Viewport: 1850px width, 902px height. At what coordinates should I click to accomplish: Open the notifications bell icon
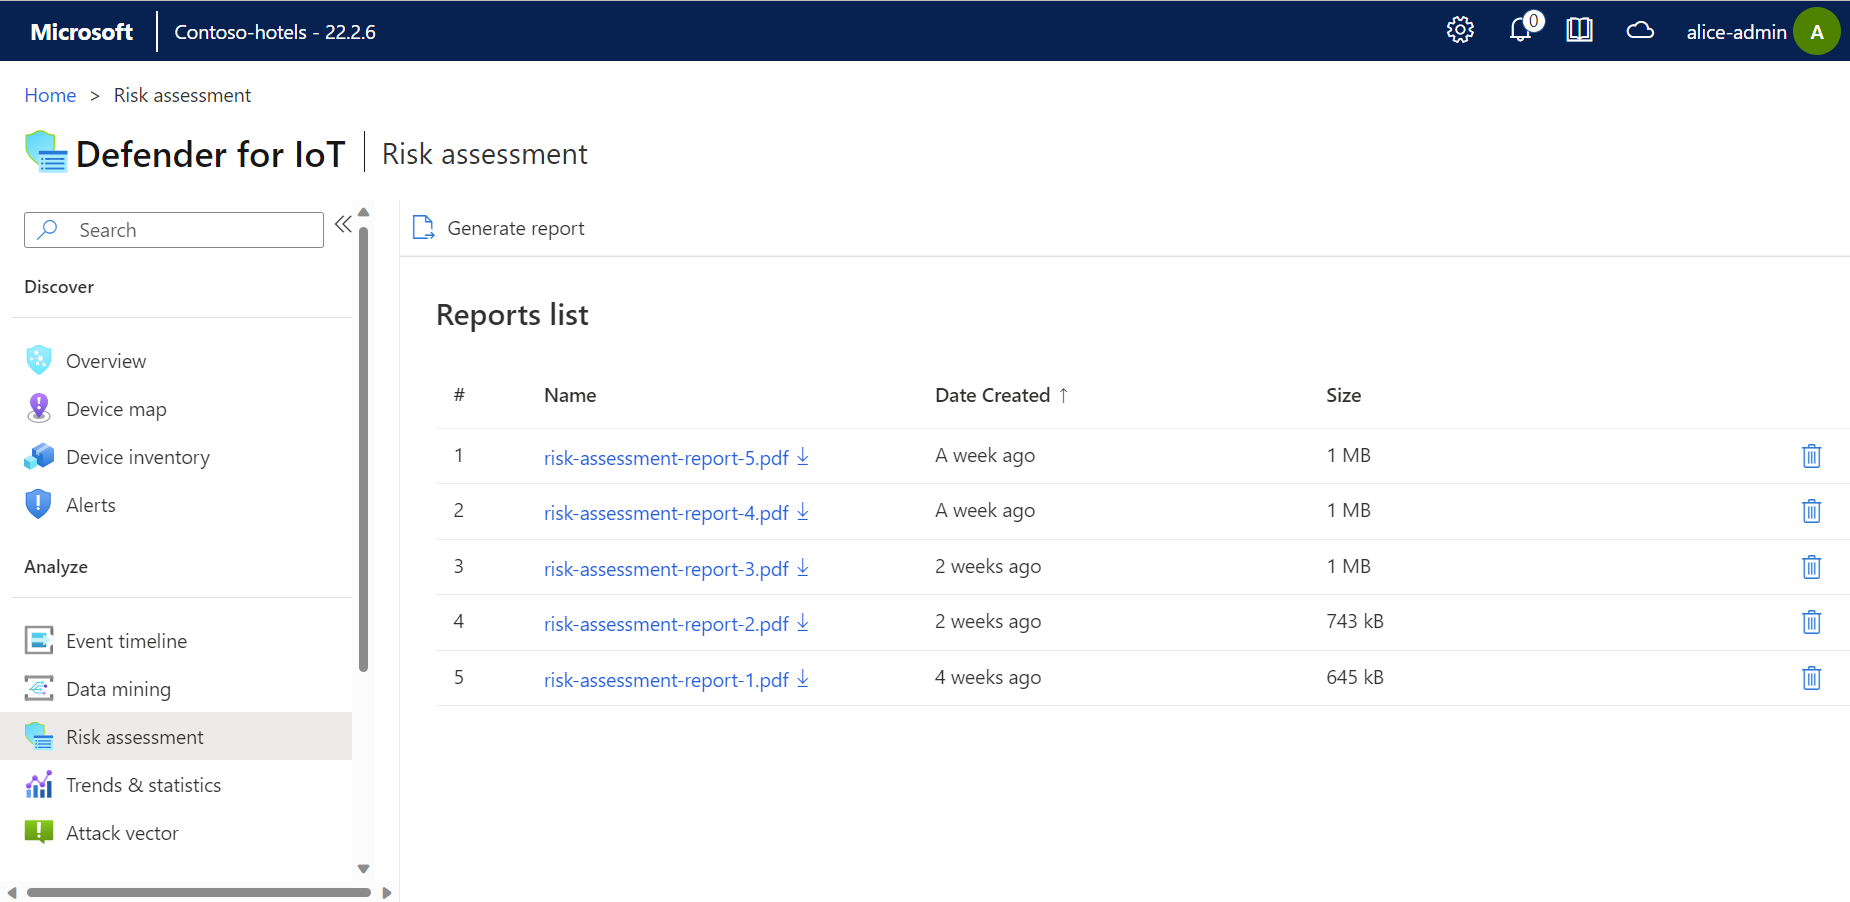1522,30
